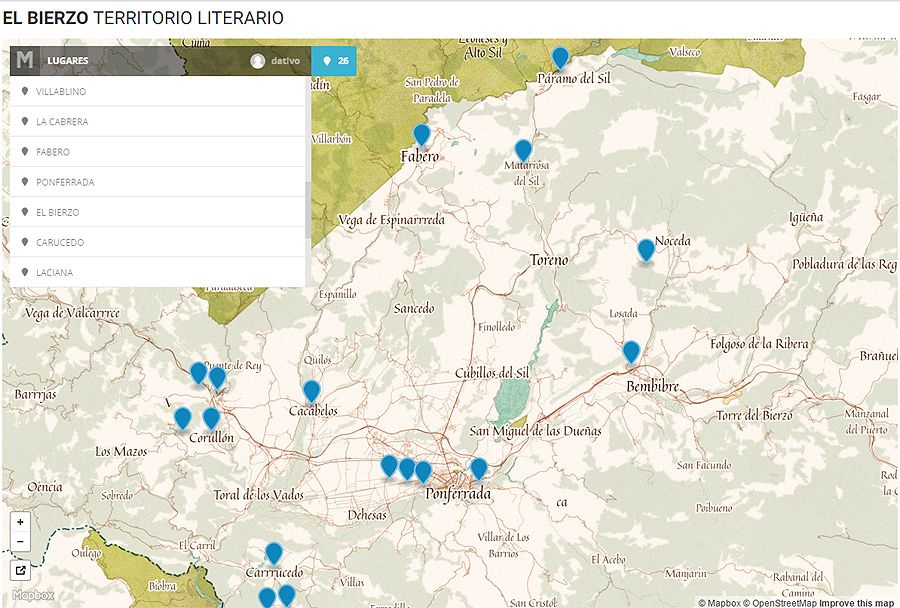Click the Mapbox M logo icon
Viewport: 900px width, 608px height.
coord(25,61)
